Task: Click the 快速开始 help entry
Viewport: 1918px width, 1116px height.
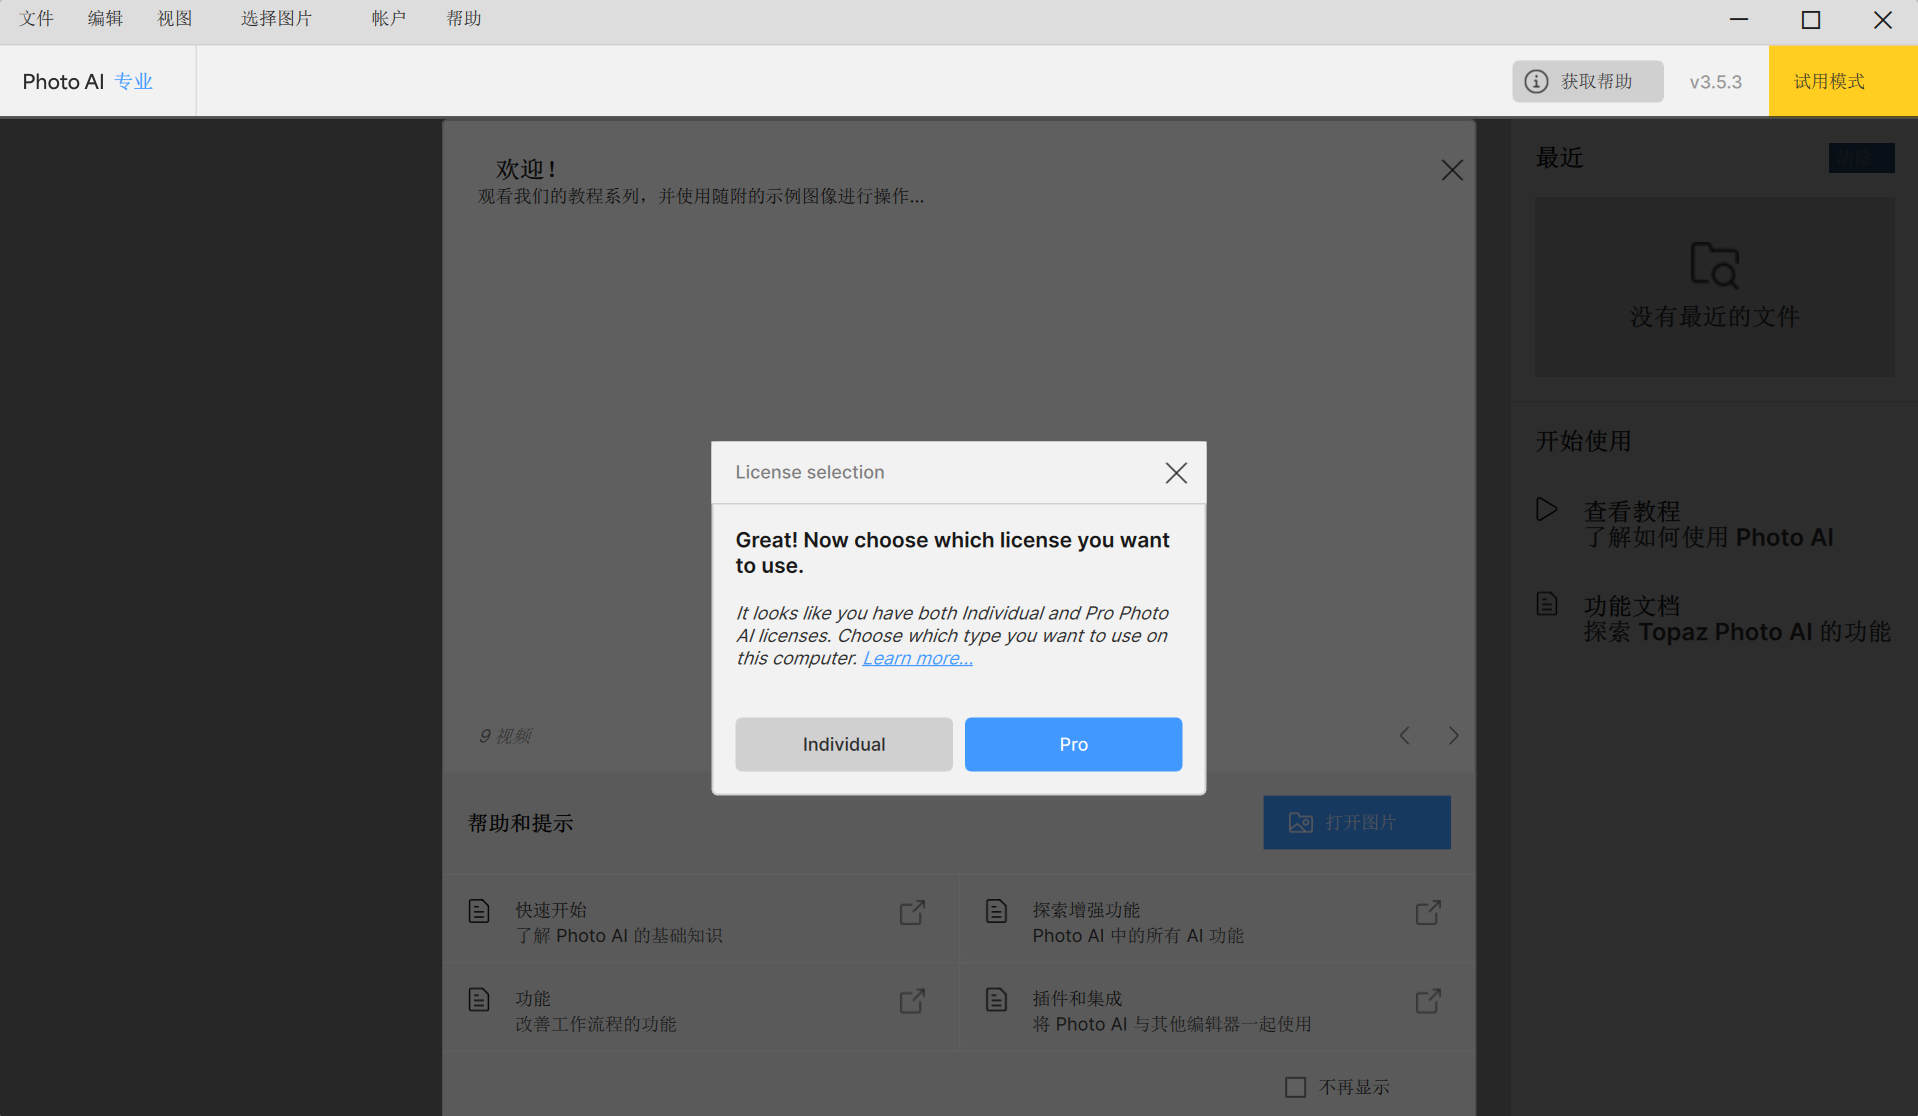Action: 700,920
